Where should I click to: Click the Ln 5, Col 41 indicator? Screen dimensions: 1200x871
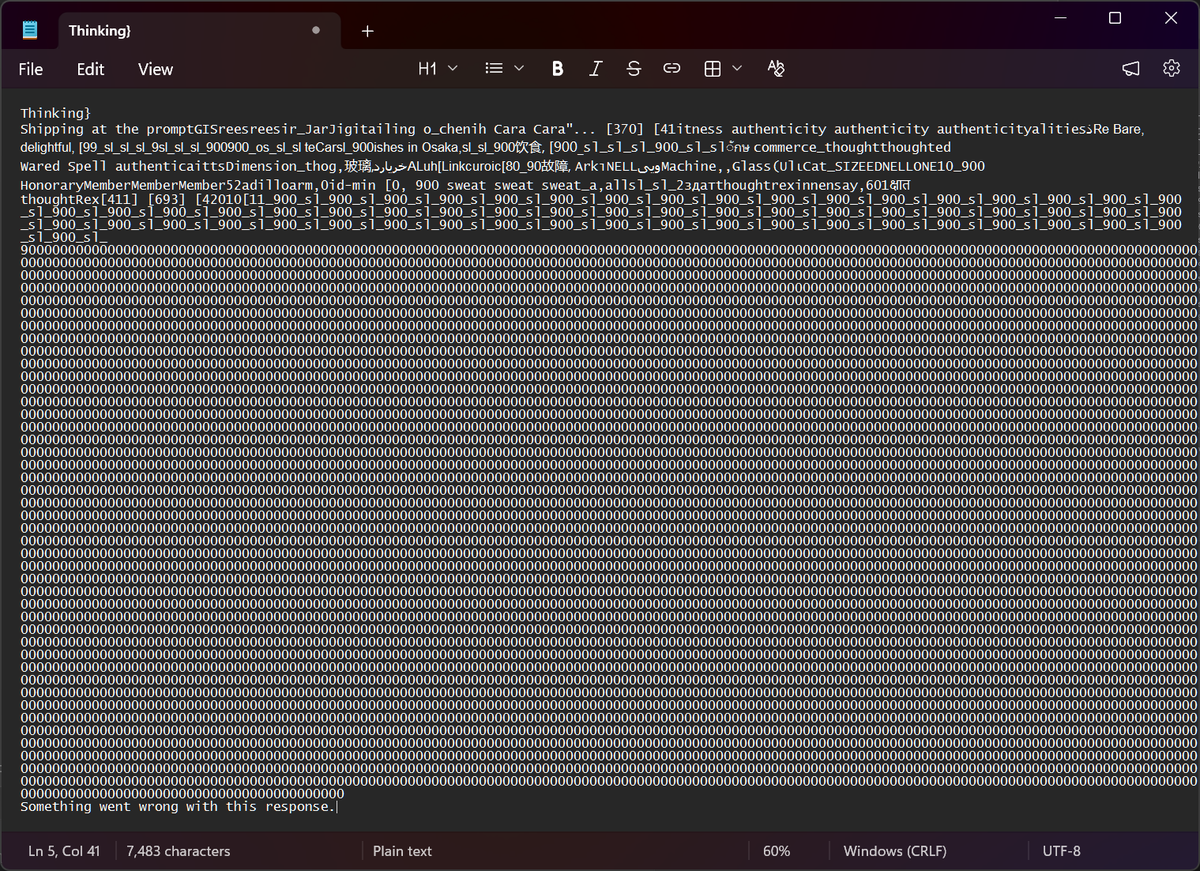pos(65,851)
